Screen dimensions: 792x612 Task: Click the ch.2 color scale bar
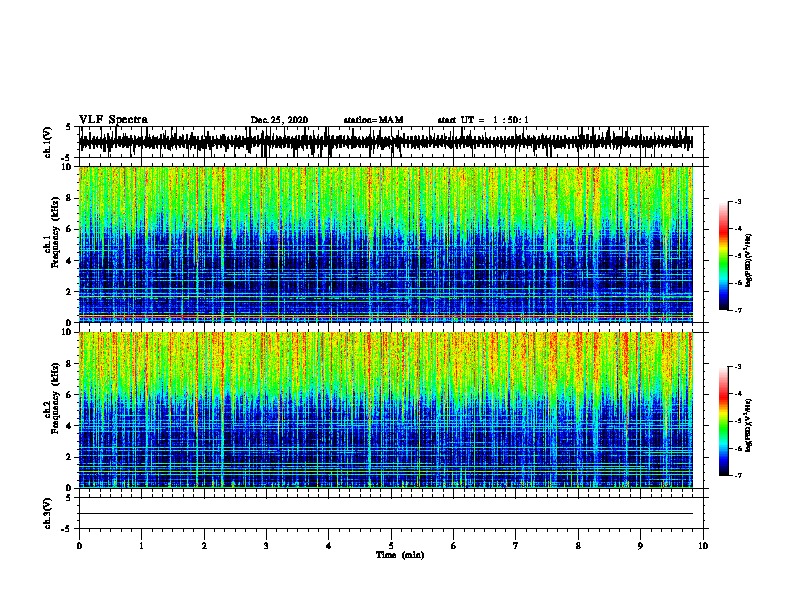coord(723,421)
